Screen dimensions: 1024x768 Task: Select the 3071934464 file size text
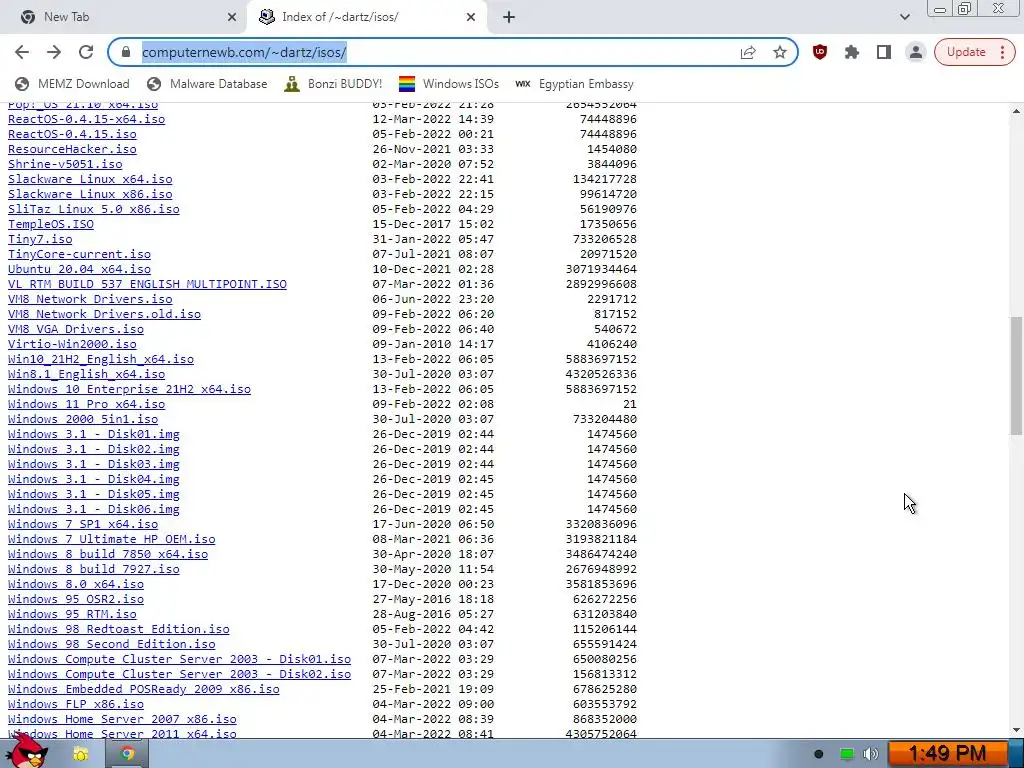click(601, 269)
